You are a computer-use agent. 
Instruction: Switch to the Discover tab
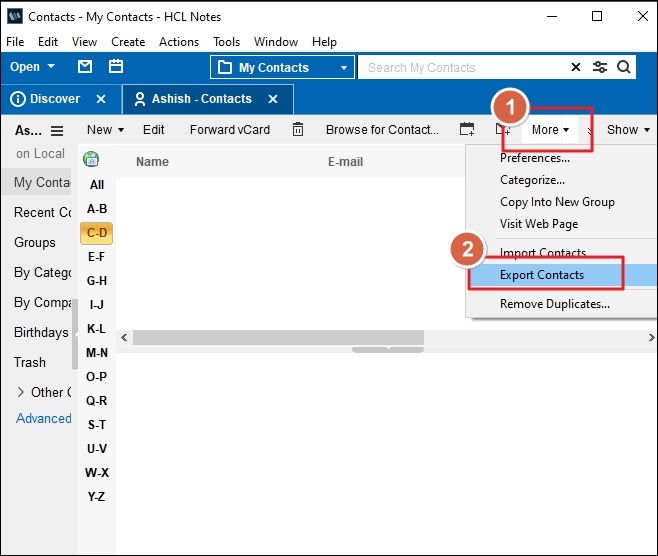55,99
